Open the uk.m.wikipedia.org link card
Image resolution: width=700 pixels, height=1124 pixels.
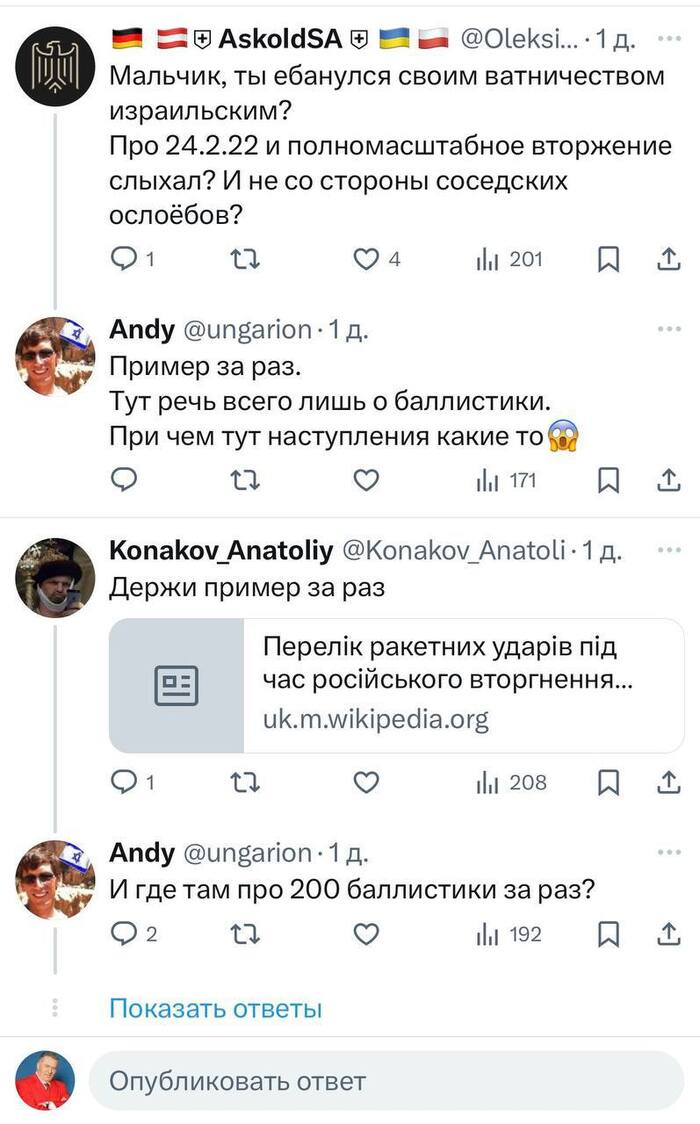coord(396,685)
